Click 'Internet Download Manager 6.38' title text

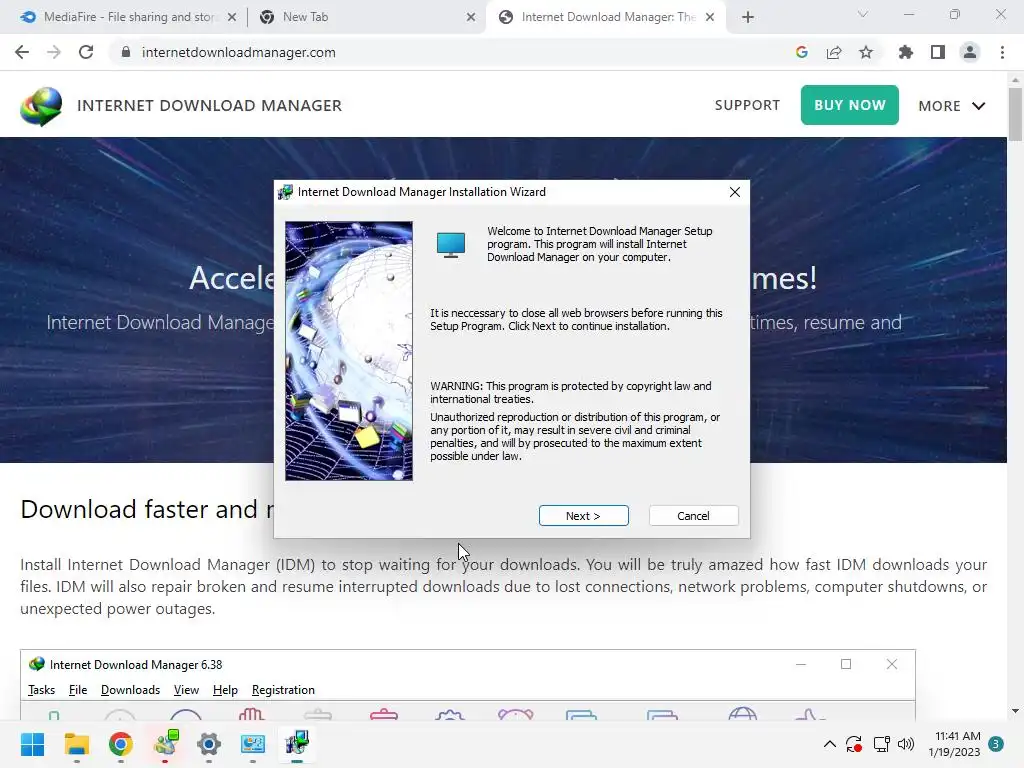pos(136,665)
